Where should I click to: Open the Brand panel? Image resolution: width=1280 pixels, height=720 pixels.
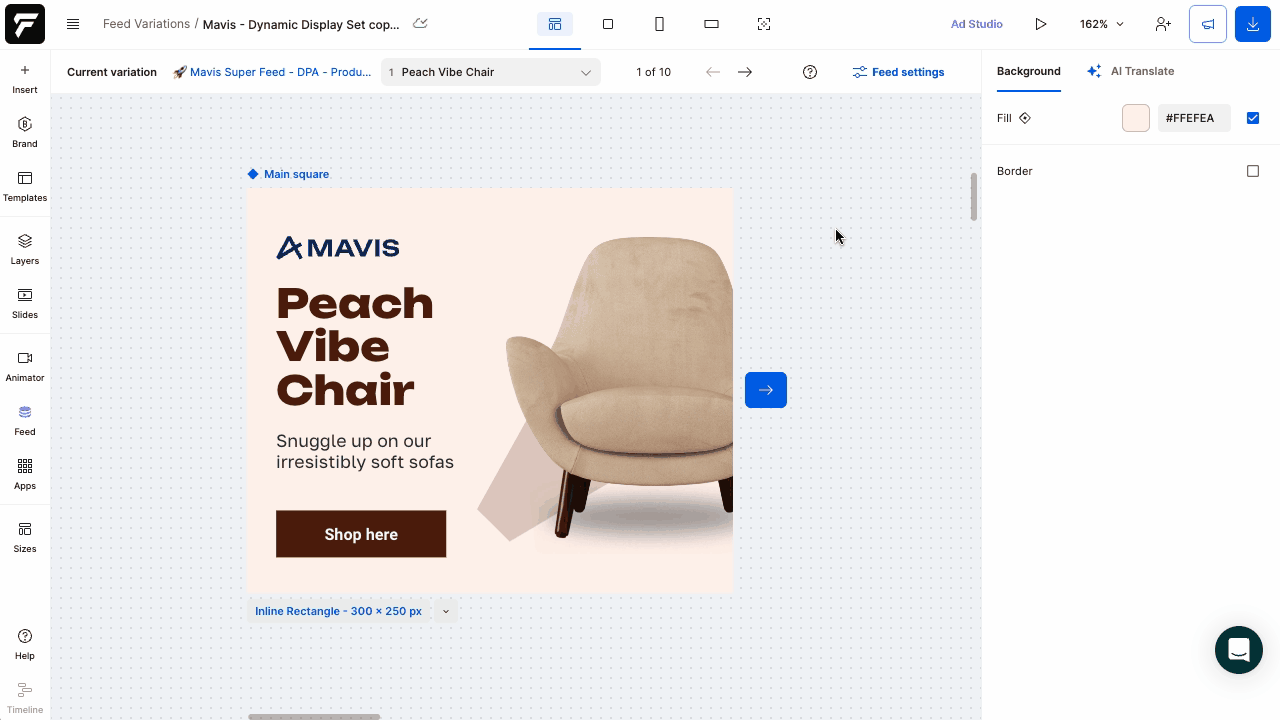click(x=25, y=132)
